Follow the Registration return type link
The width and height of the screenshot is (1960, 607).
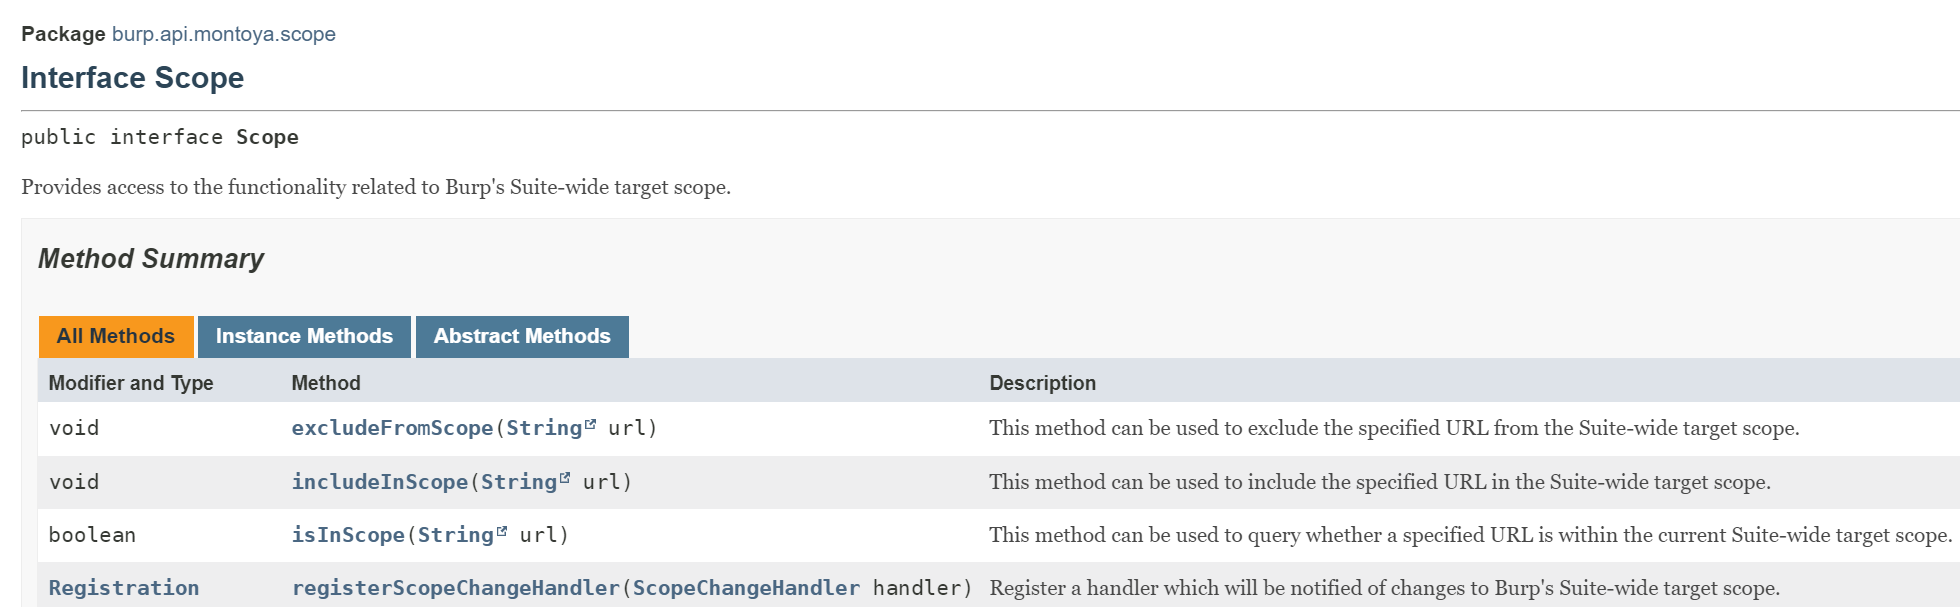click(124, 588)
